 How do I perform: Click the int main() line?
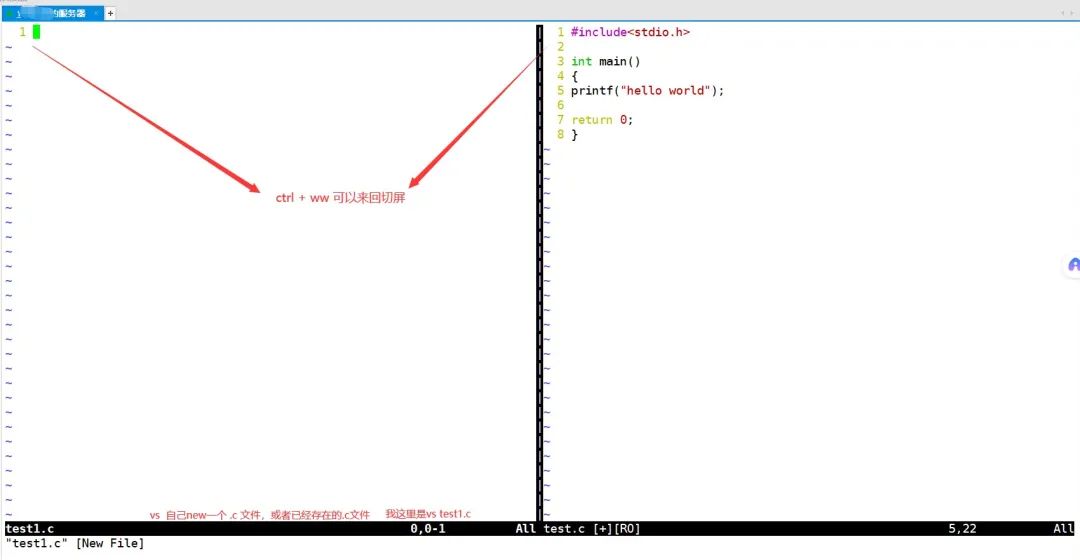coord(605,61)
